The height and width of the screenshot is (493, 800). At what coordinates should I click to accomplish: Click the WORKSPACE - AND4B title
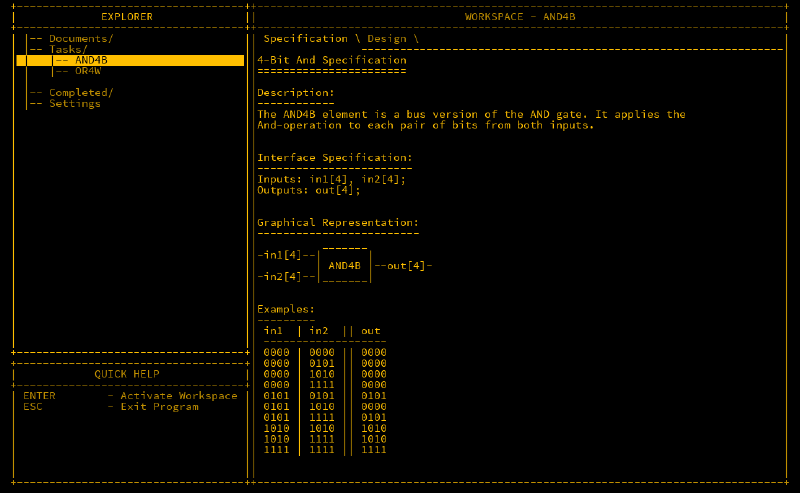(x=520, y=17)
